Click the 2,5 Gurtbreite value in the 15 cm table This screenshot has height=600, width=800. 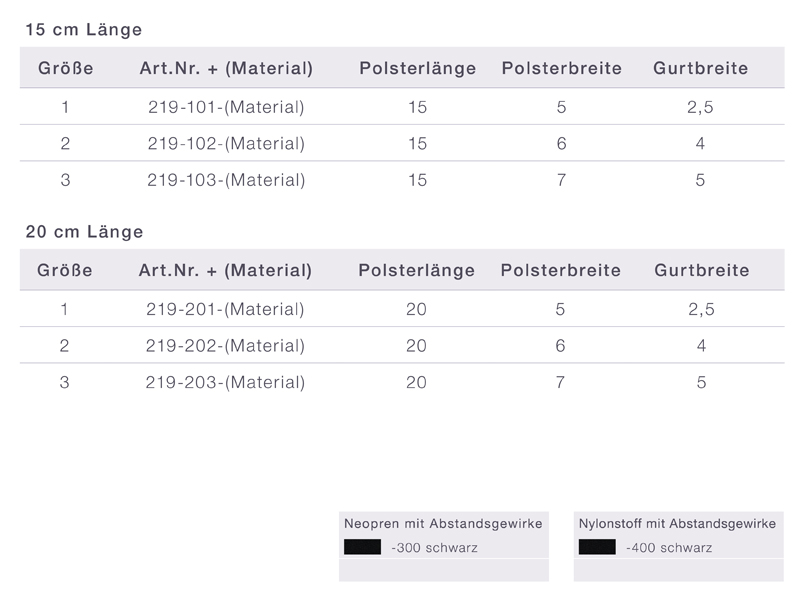point(700,107)
